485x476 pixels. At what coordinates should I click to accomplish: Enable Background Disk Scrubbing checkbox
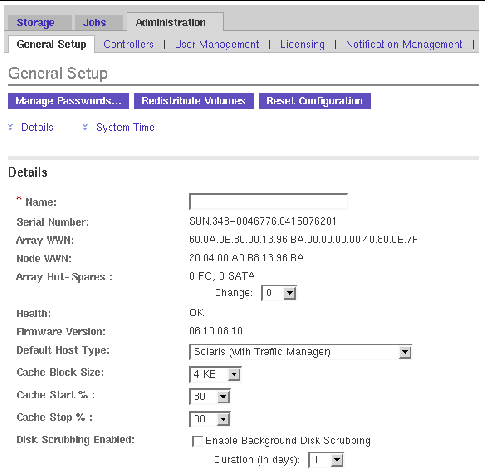click(x=197, y=441)
